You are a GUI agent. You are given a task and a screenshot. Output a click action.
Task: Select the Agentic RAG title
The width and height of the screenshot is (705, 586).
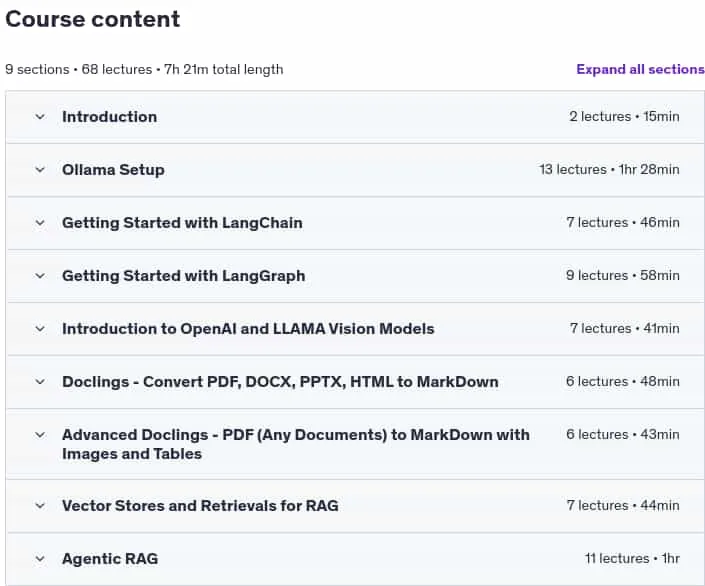(x=110, y=559)
